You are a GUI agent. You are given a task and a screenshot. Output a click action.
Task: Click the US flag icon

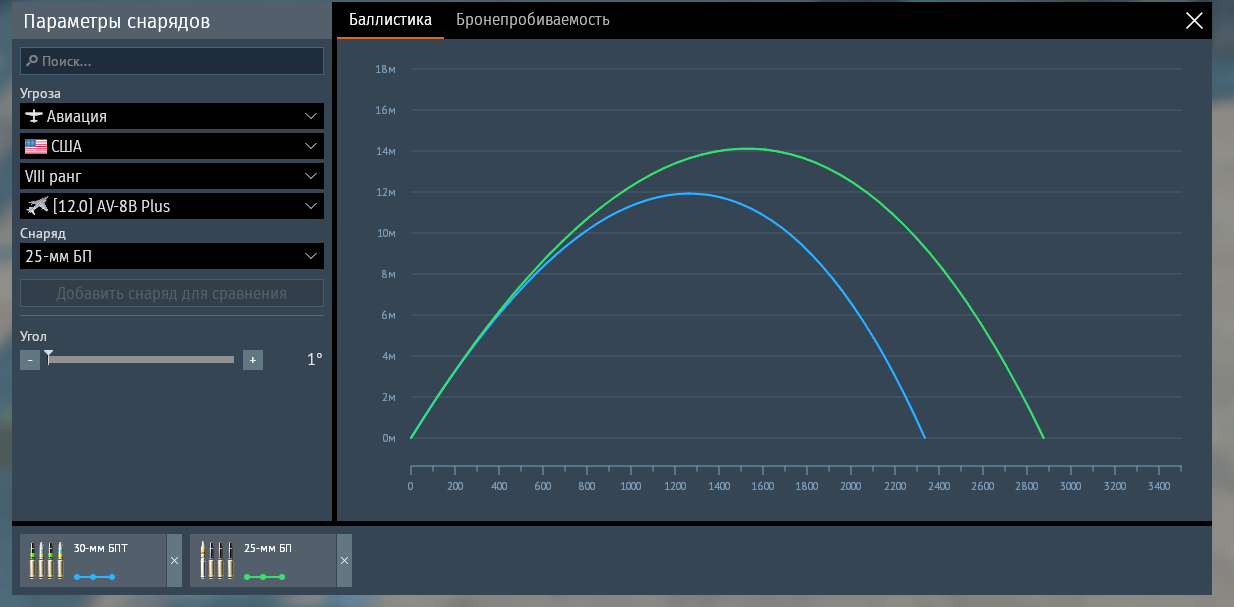pos(36,146)
